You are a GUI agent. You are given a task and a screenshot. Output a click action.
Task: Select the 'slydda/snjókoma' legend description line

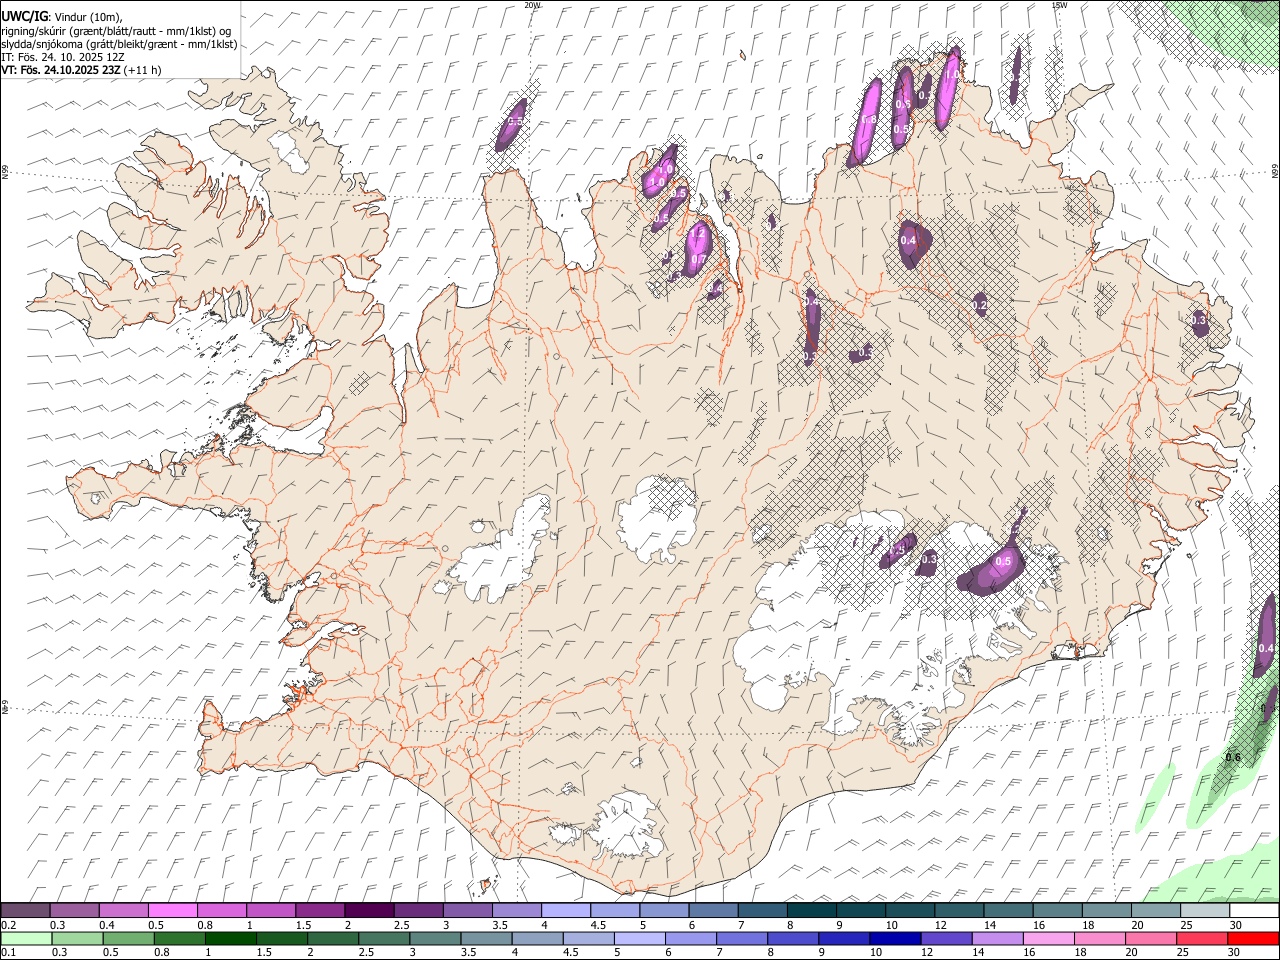tap(119, 44)
